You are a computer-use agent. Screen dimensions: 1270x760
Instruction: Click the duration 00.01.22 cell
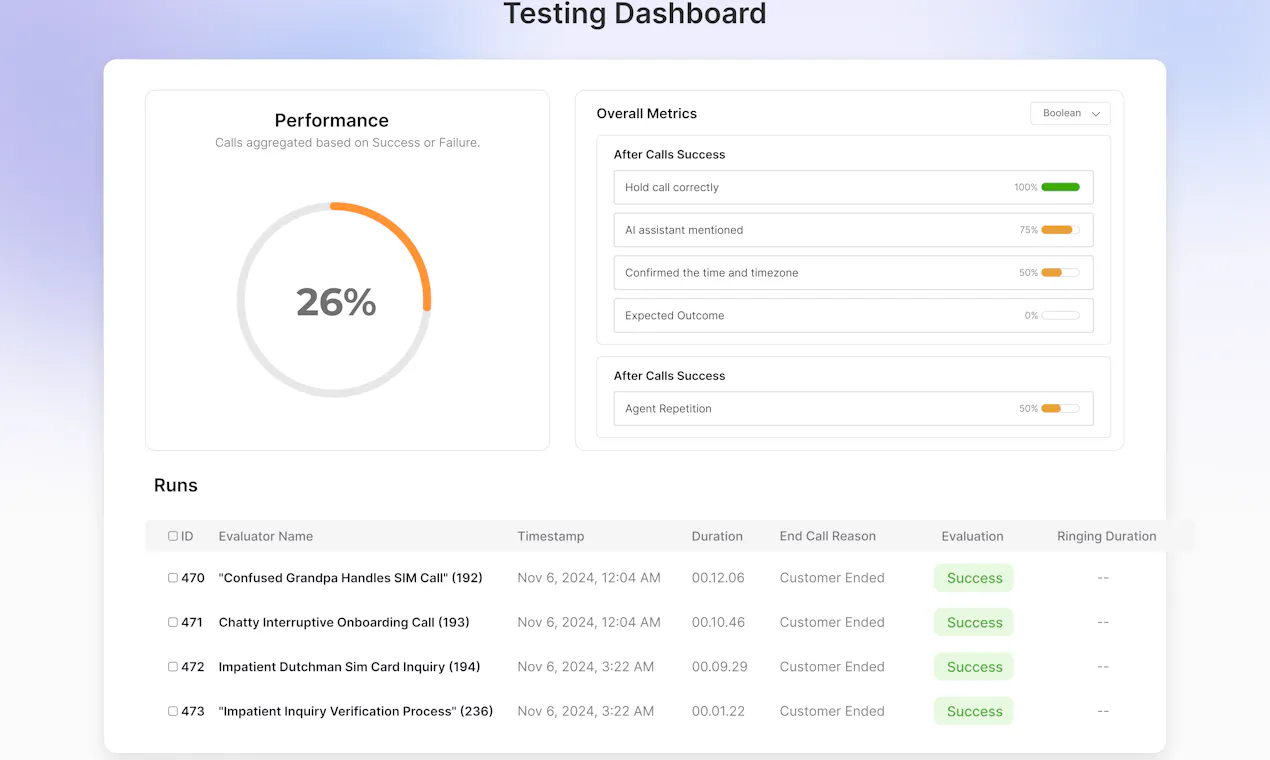click(x=718, y=711)
